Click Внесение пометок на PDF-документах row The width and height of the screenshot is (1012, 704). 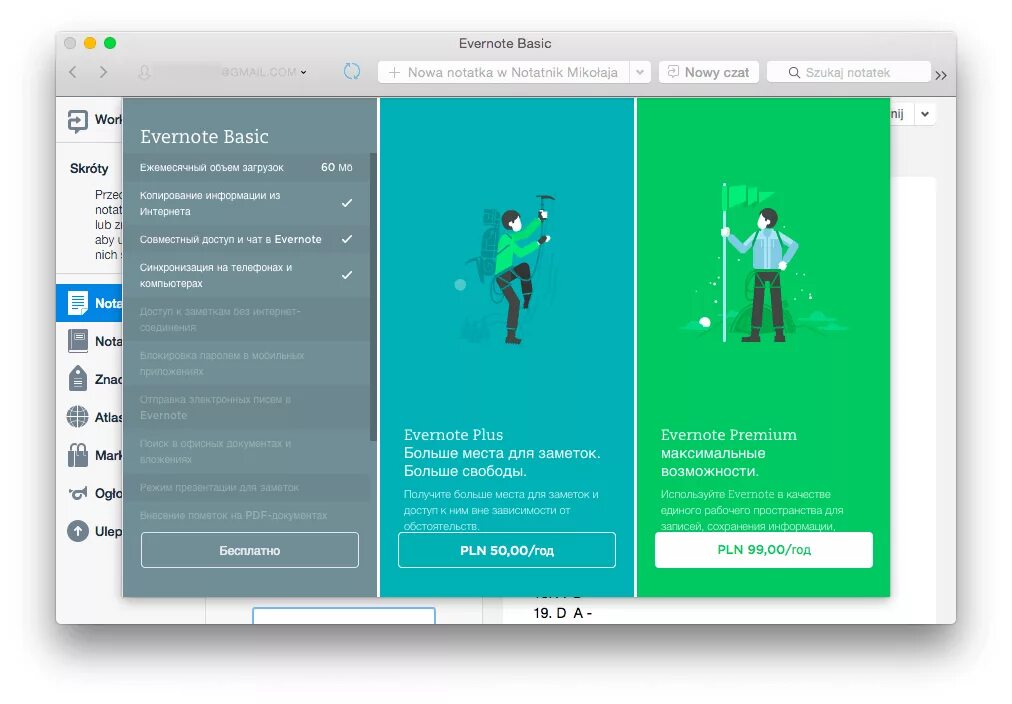click(x=246, y=516)
